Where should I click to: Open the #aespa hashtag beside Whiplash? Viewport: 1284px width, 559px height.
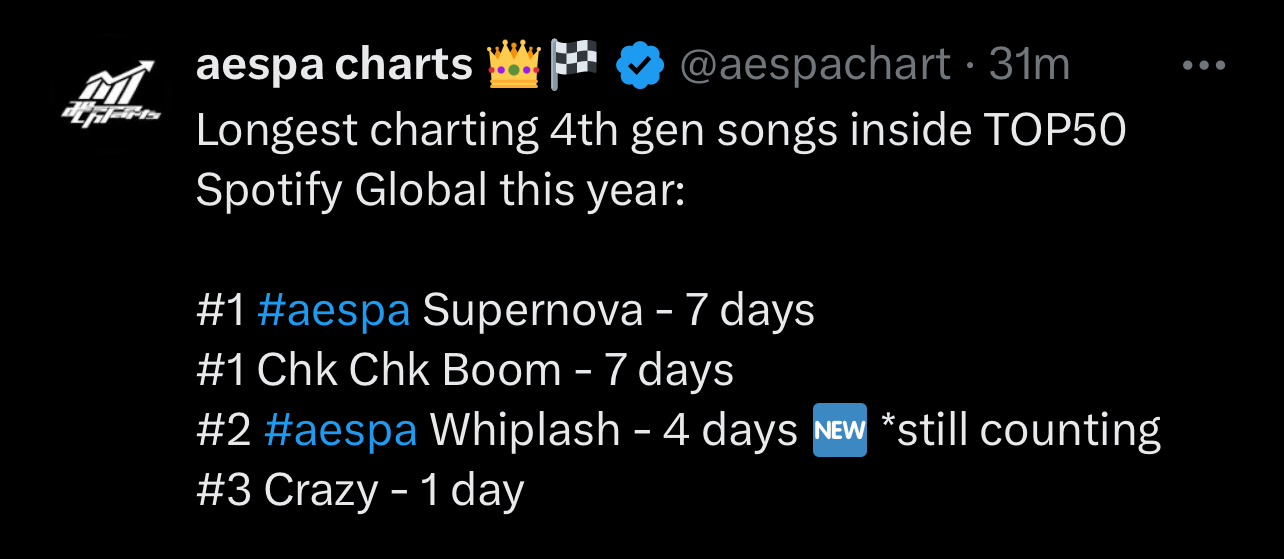[x=340, y=431]
